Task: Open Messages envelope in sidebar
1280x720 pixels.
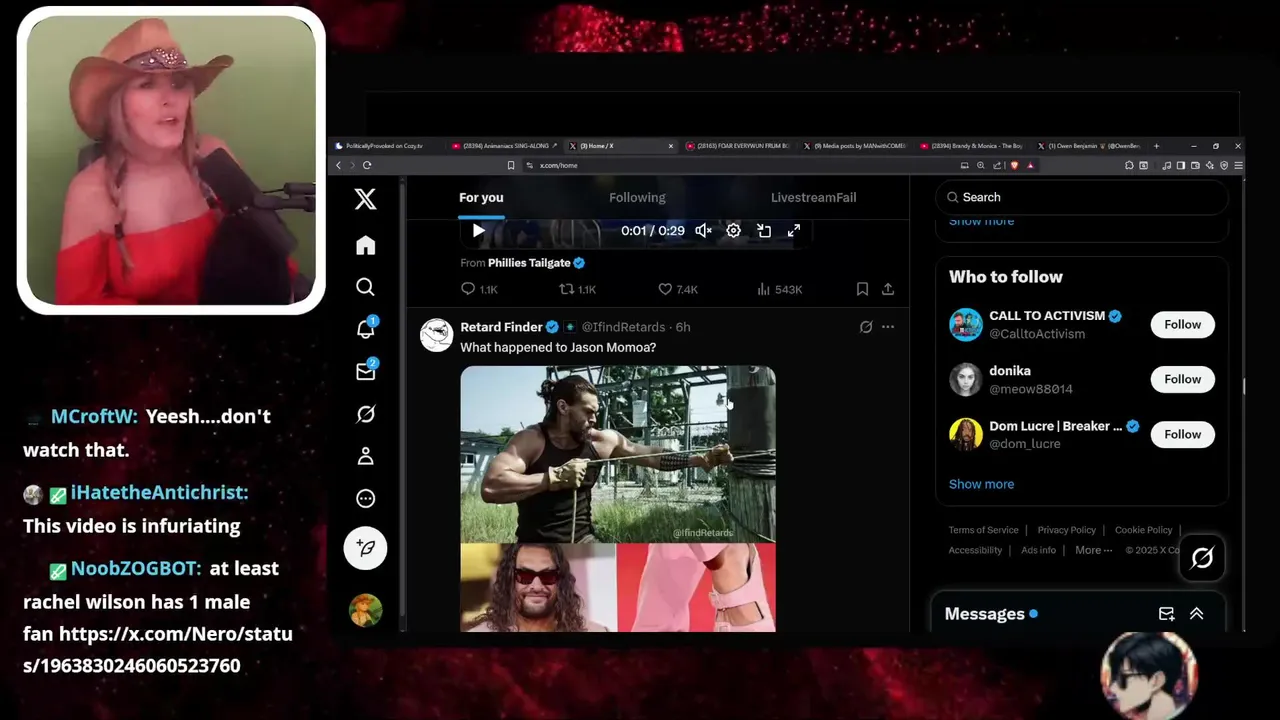Action: pyautogui.click(x=365, y=371)
